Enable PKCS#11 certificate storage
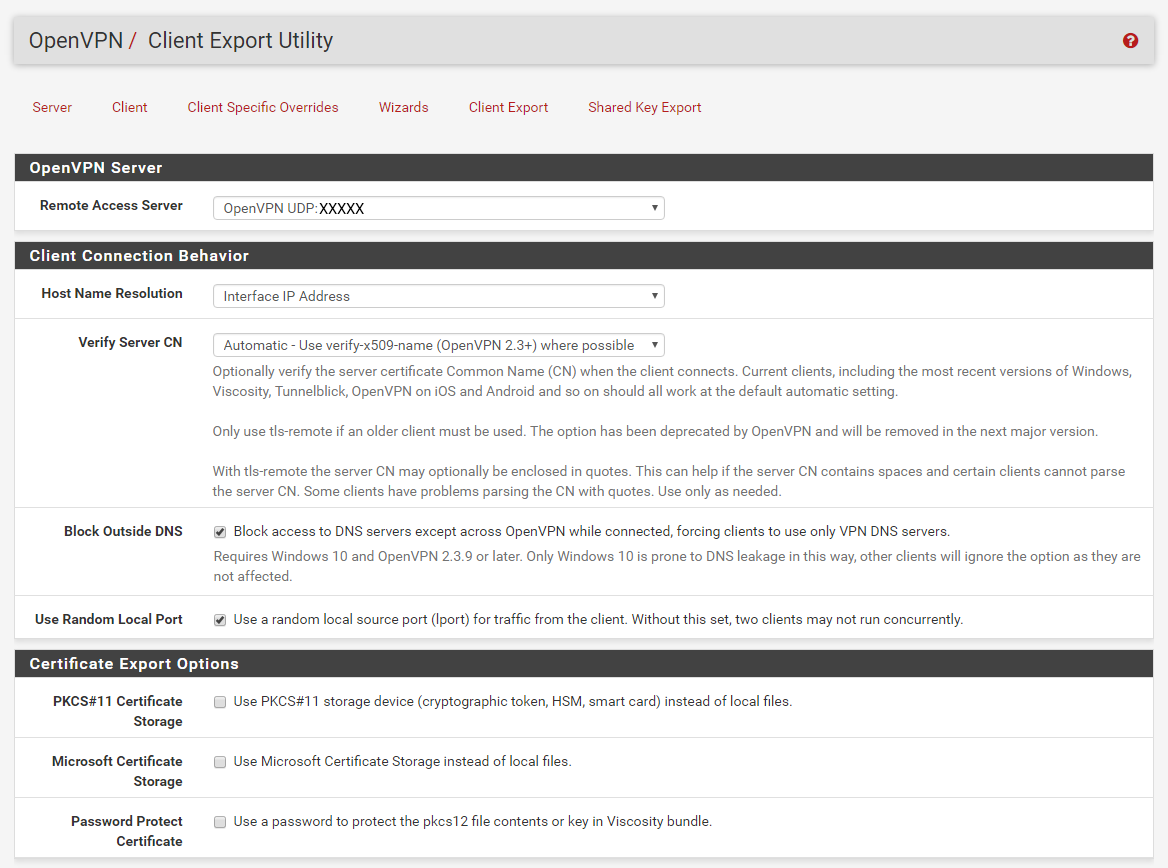 coord(220,702)
